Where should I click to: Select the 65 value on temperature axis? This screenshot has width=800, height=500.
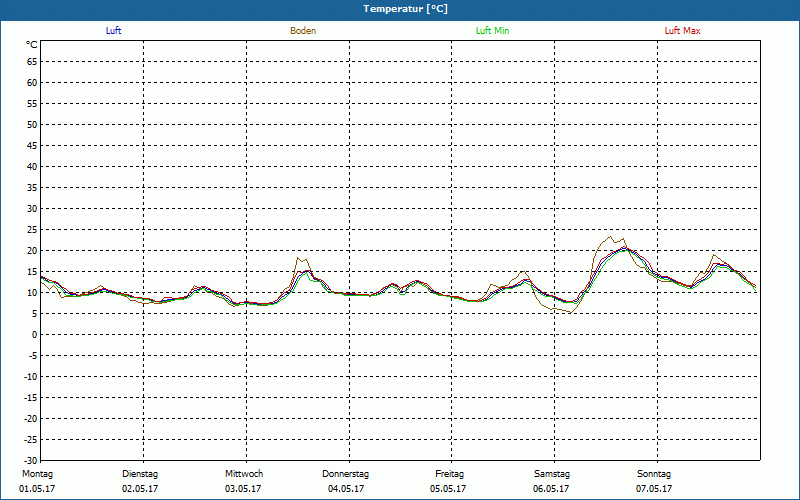(32, 62)
